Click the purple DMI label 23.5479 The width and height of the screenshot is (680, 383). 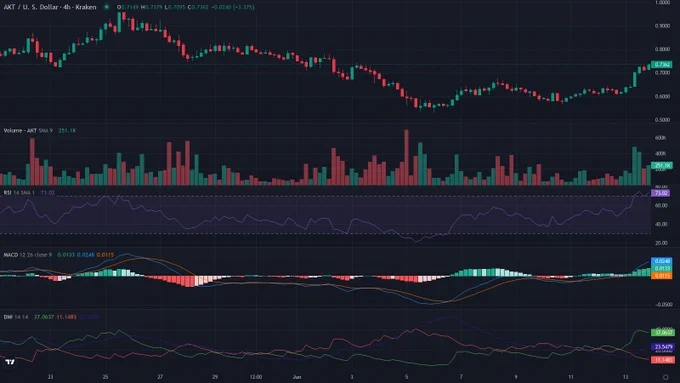(x=663, y=347)
